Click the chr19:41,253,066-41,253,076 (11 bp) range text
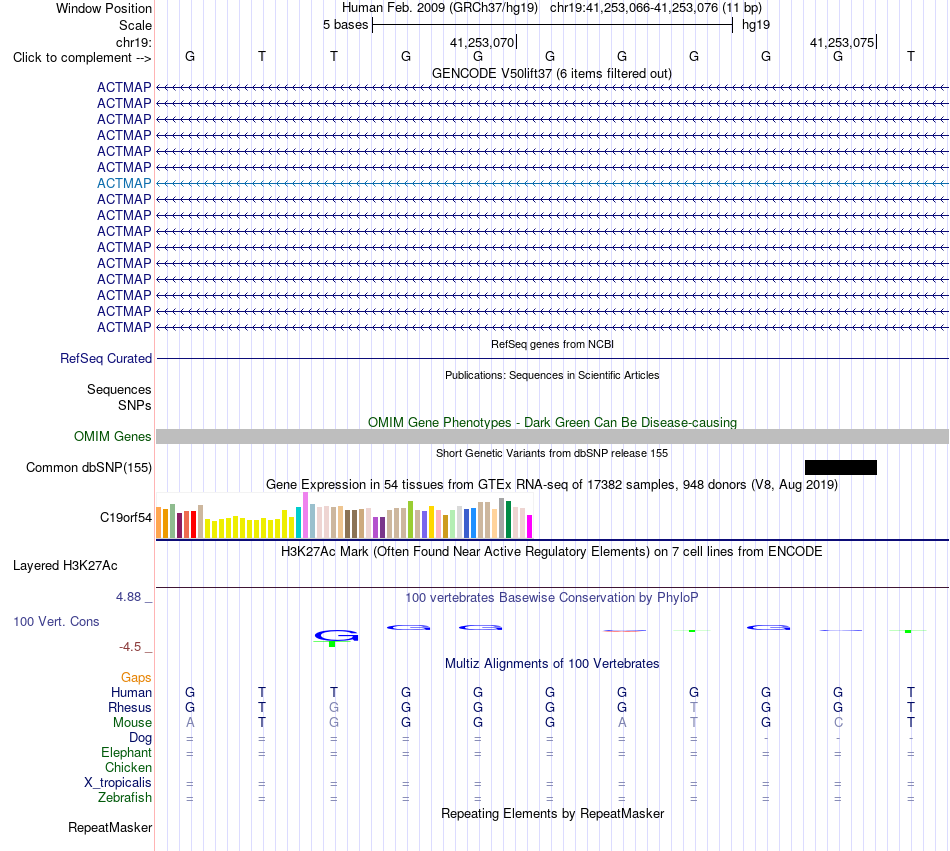The width and height of the screenshot is (950, 851). pyautogui.click(x=656, y=8)
